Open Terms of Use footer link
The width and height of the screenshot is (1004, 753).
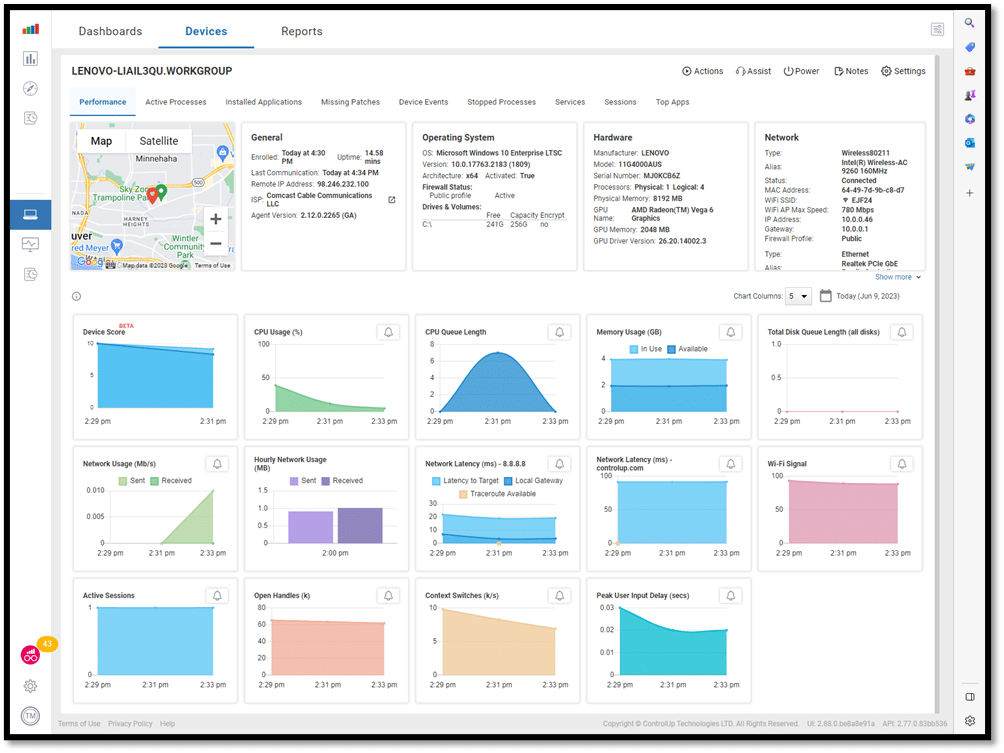(x=79, y=724)
